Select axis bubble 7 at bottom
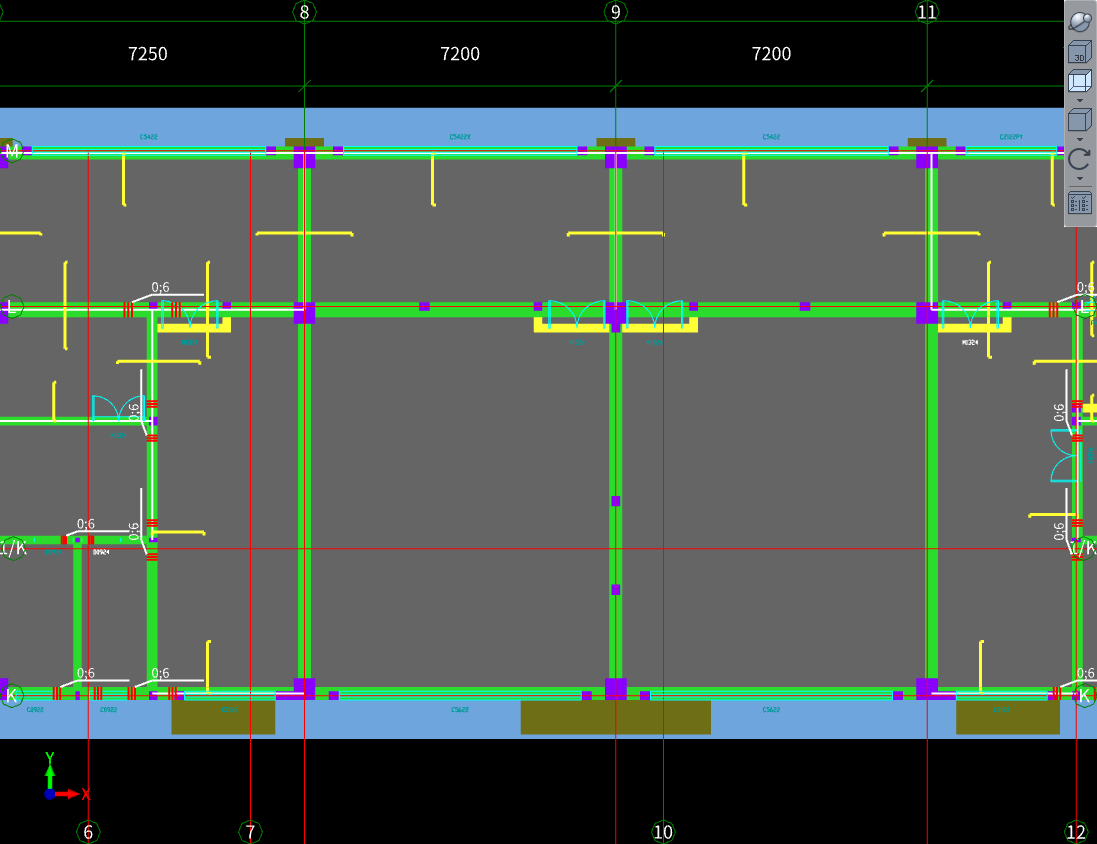The image size is (1097, 844). [x=250, y=832]
